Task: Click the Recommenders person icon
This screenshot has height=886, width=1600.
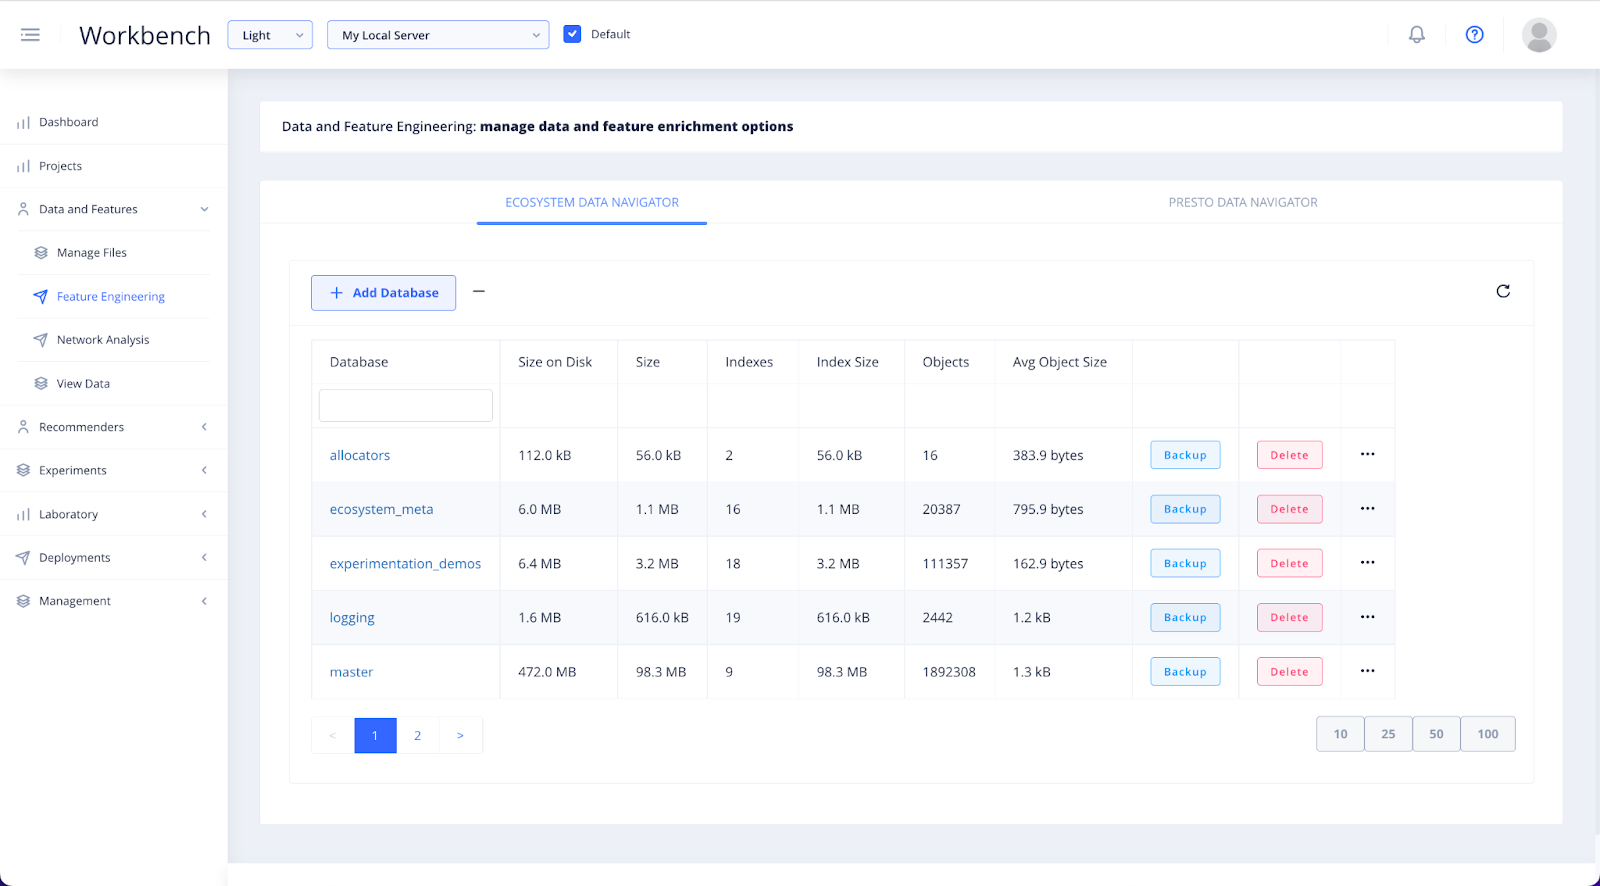Action: pos(23,427)
